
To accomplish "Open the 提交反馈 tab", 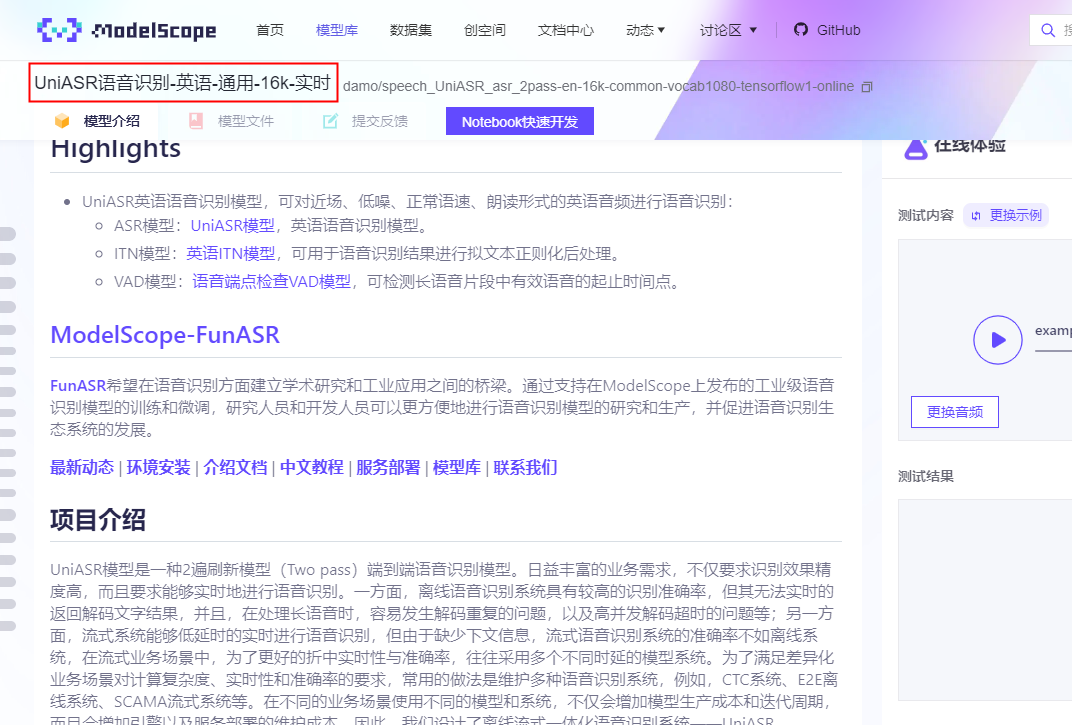I will click(365, 121).
